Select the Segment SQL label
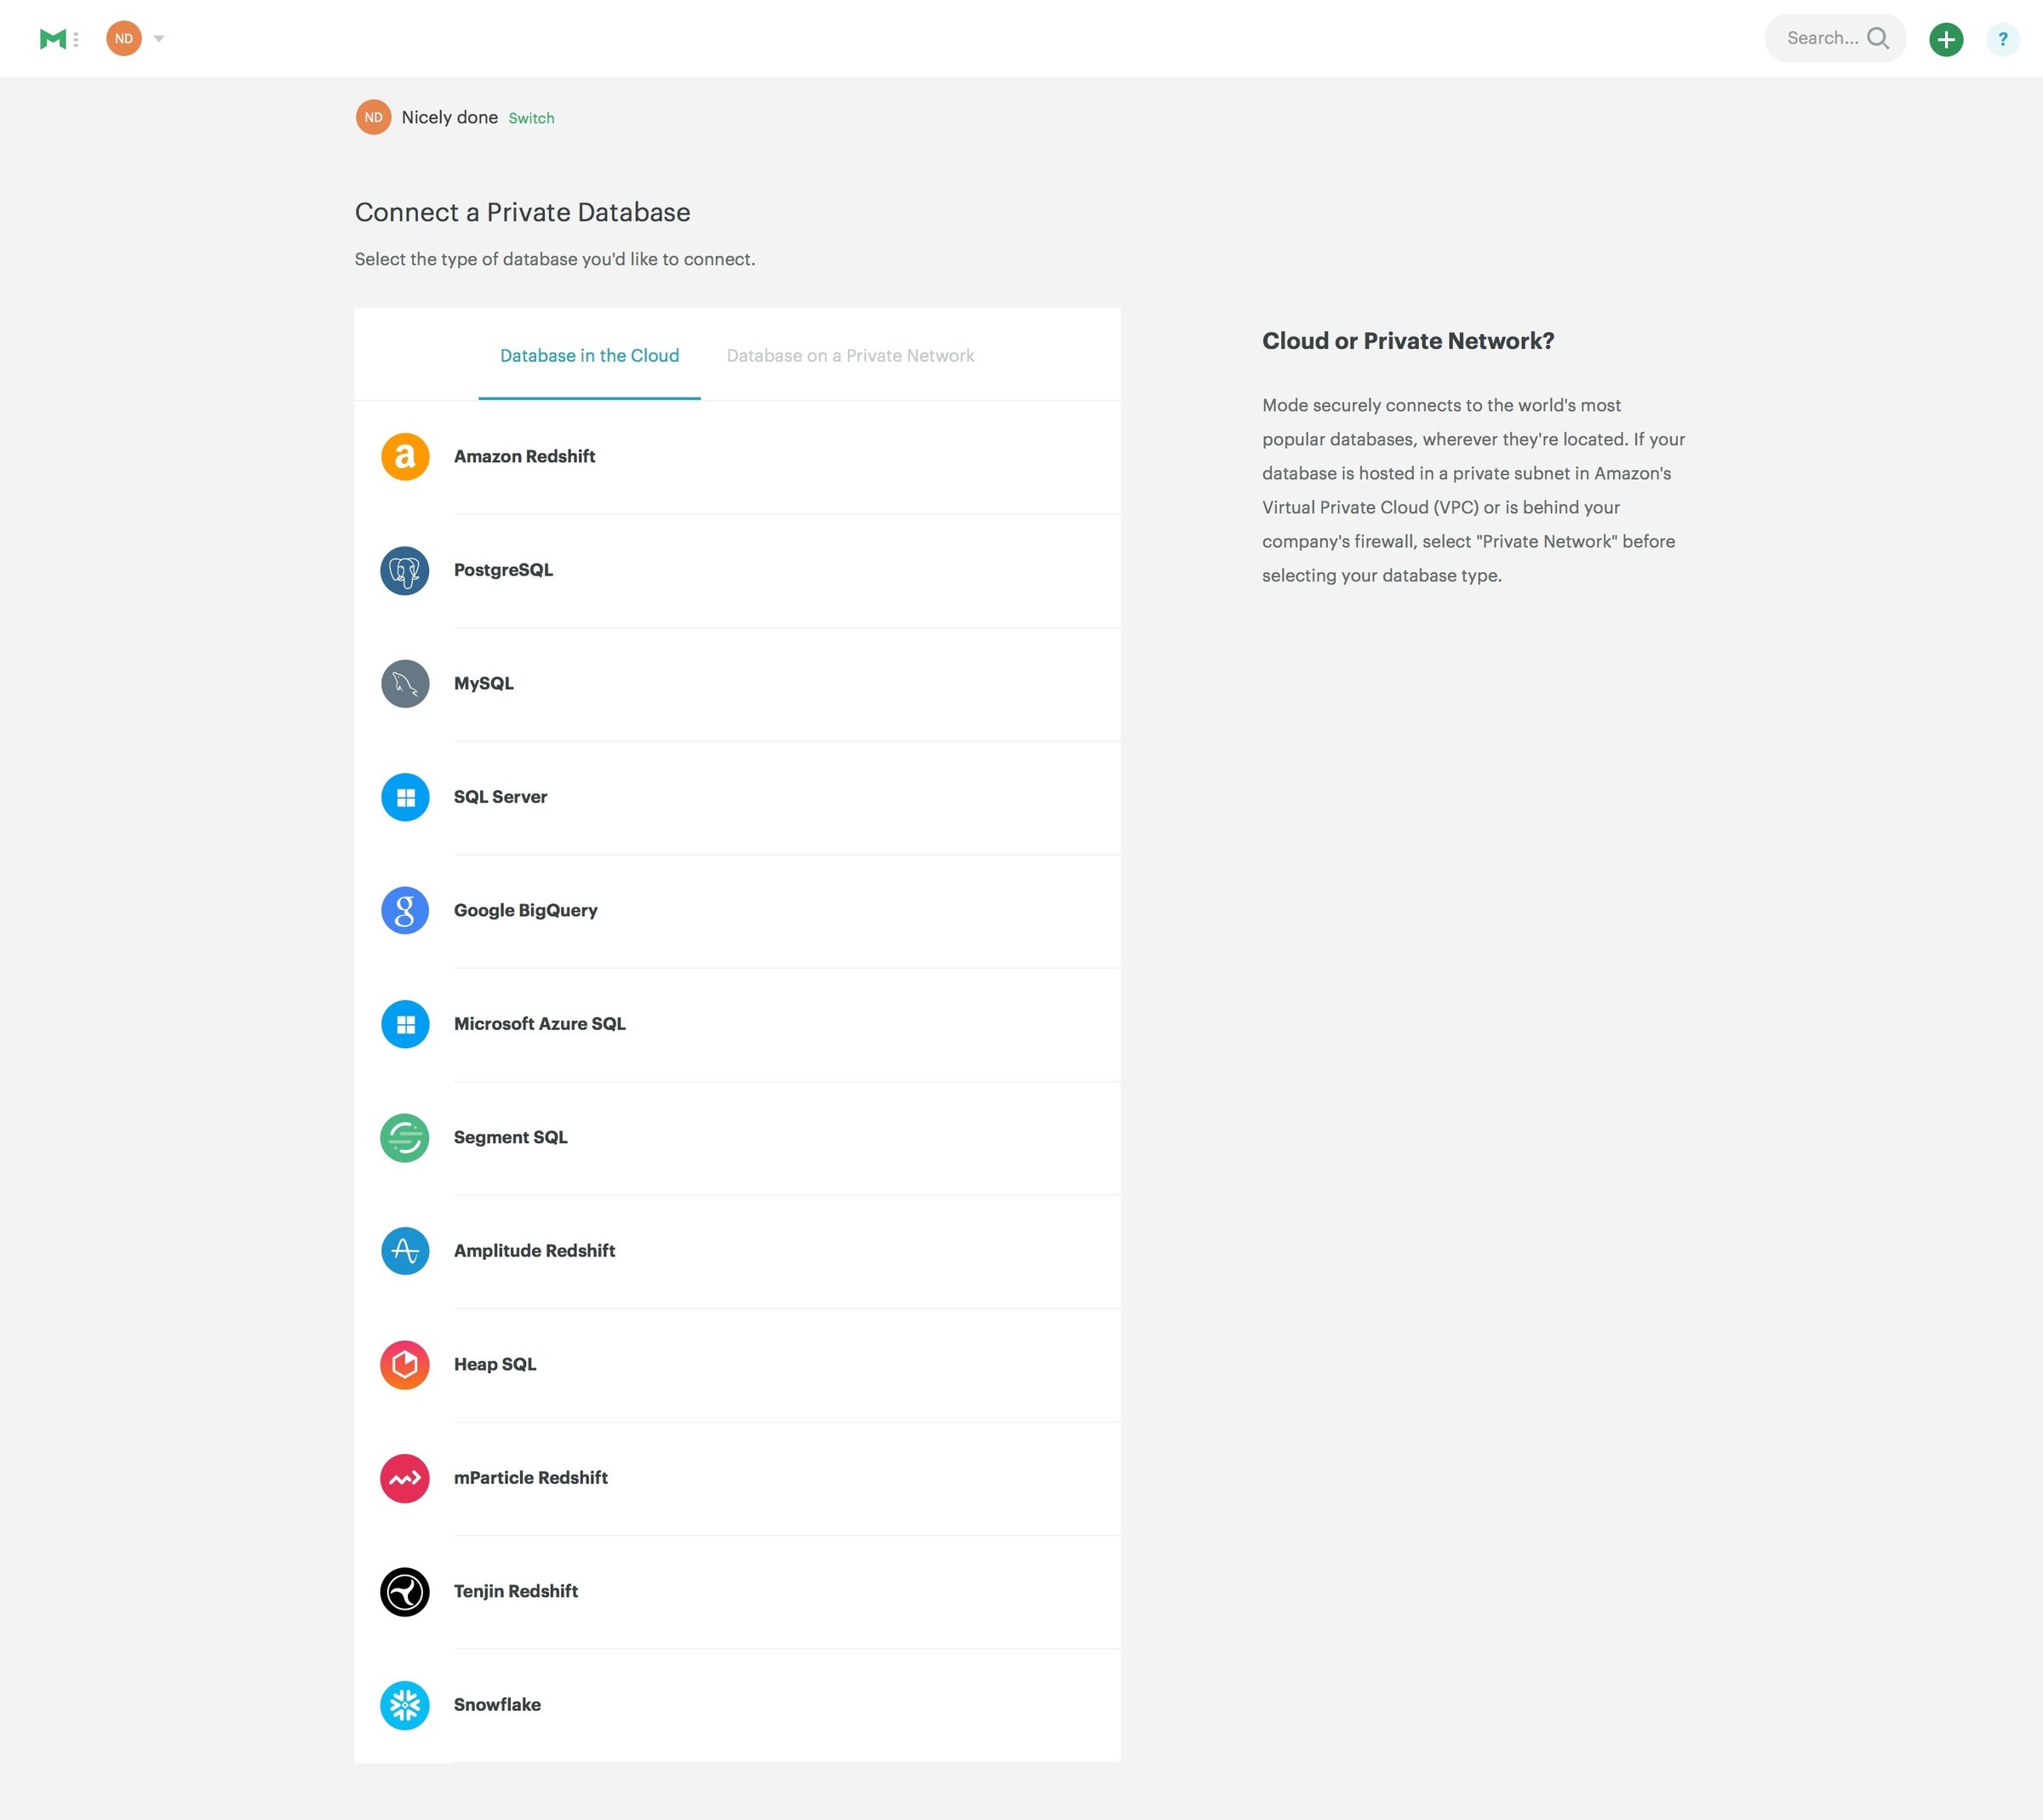The image size is (2043, 1820). pos(511,1137)
